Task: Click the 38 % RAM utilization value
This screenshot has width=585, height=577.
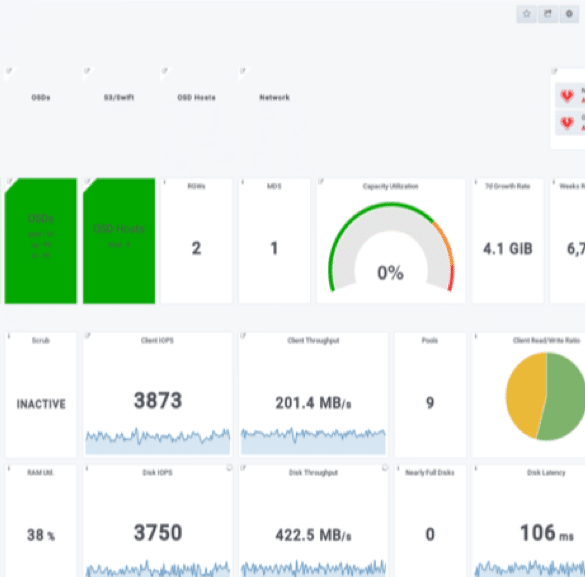Action: click(41, 535)
